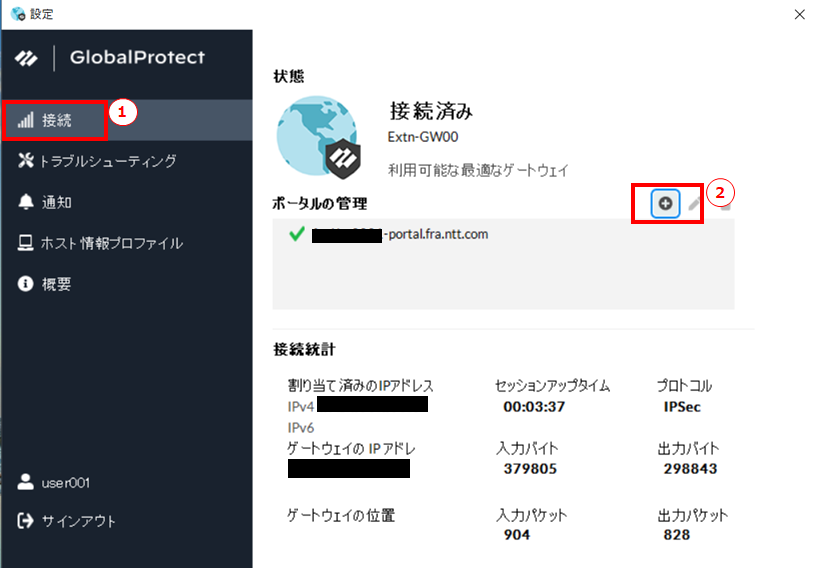
Task: Click the 接続統計 heading
Action: pos(304,349)
